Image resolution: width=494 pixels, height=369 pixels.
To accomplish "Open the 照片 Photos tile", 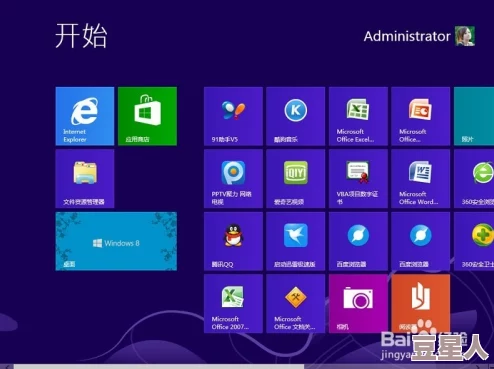I will click(474, 116).
